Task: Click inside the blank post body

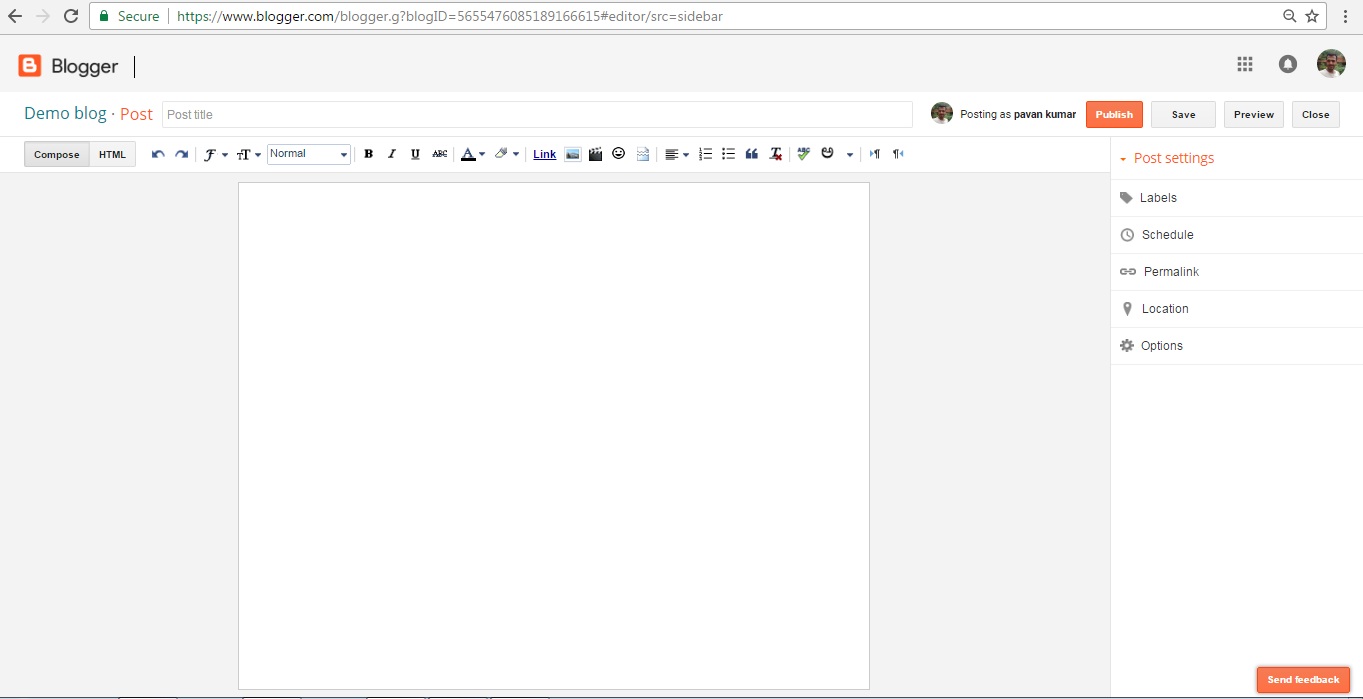Action: pos(554,436)
